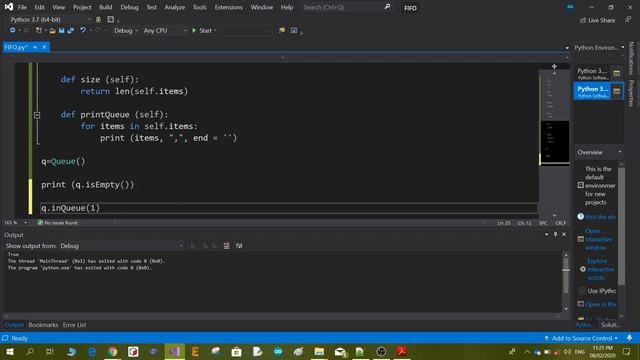Open the Extensions menu

tap(229, 7)
